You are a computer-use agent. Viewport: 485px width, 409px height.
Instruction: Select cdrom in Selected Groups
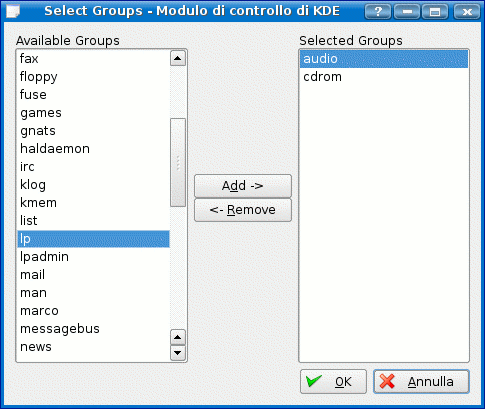(384, 77)
